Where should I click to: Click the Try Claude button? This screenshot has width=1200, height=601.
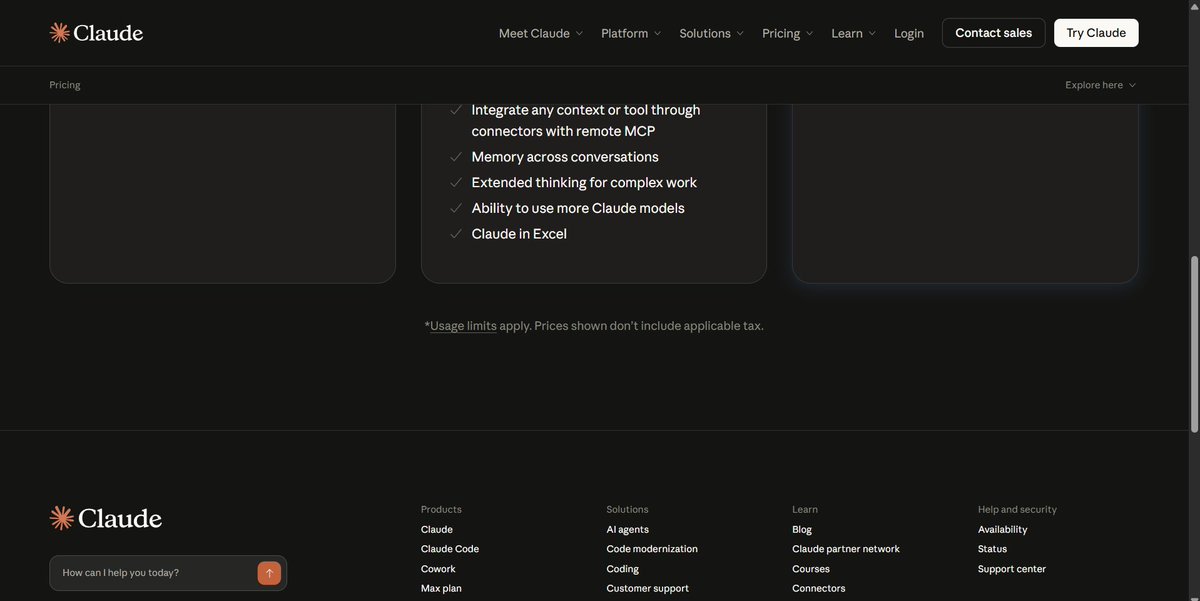[1096, 33]
